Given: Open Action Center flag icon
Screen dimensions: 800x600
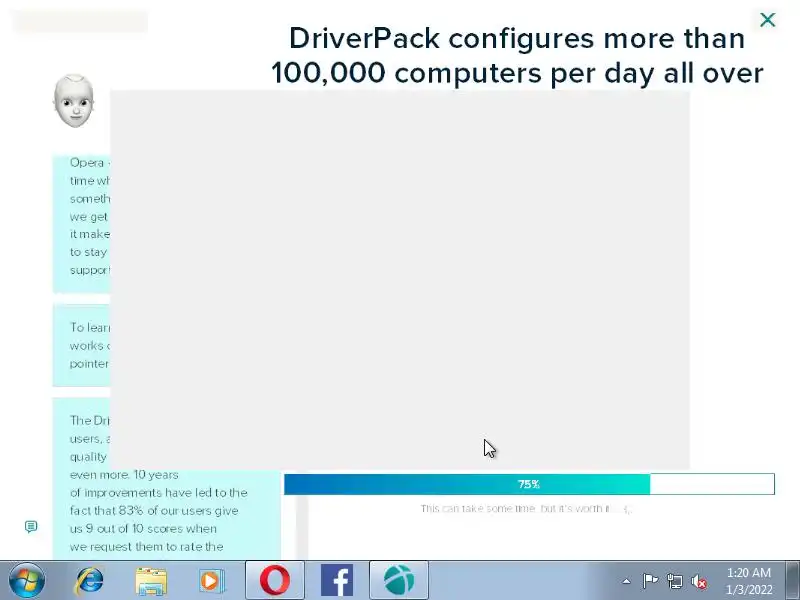Looking at the screenshot, I should pyautogui.click(x=650, y=581).
